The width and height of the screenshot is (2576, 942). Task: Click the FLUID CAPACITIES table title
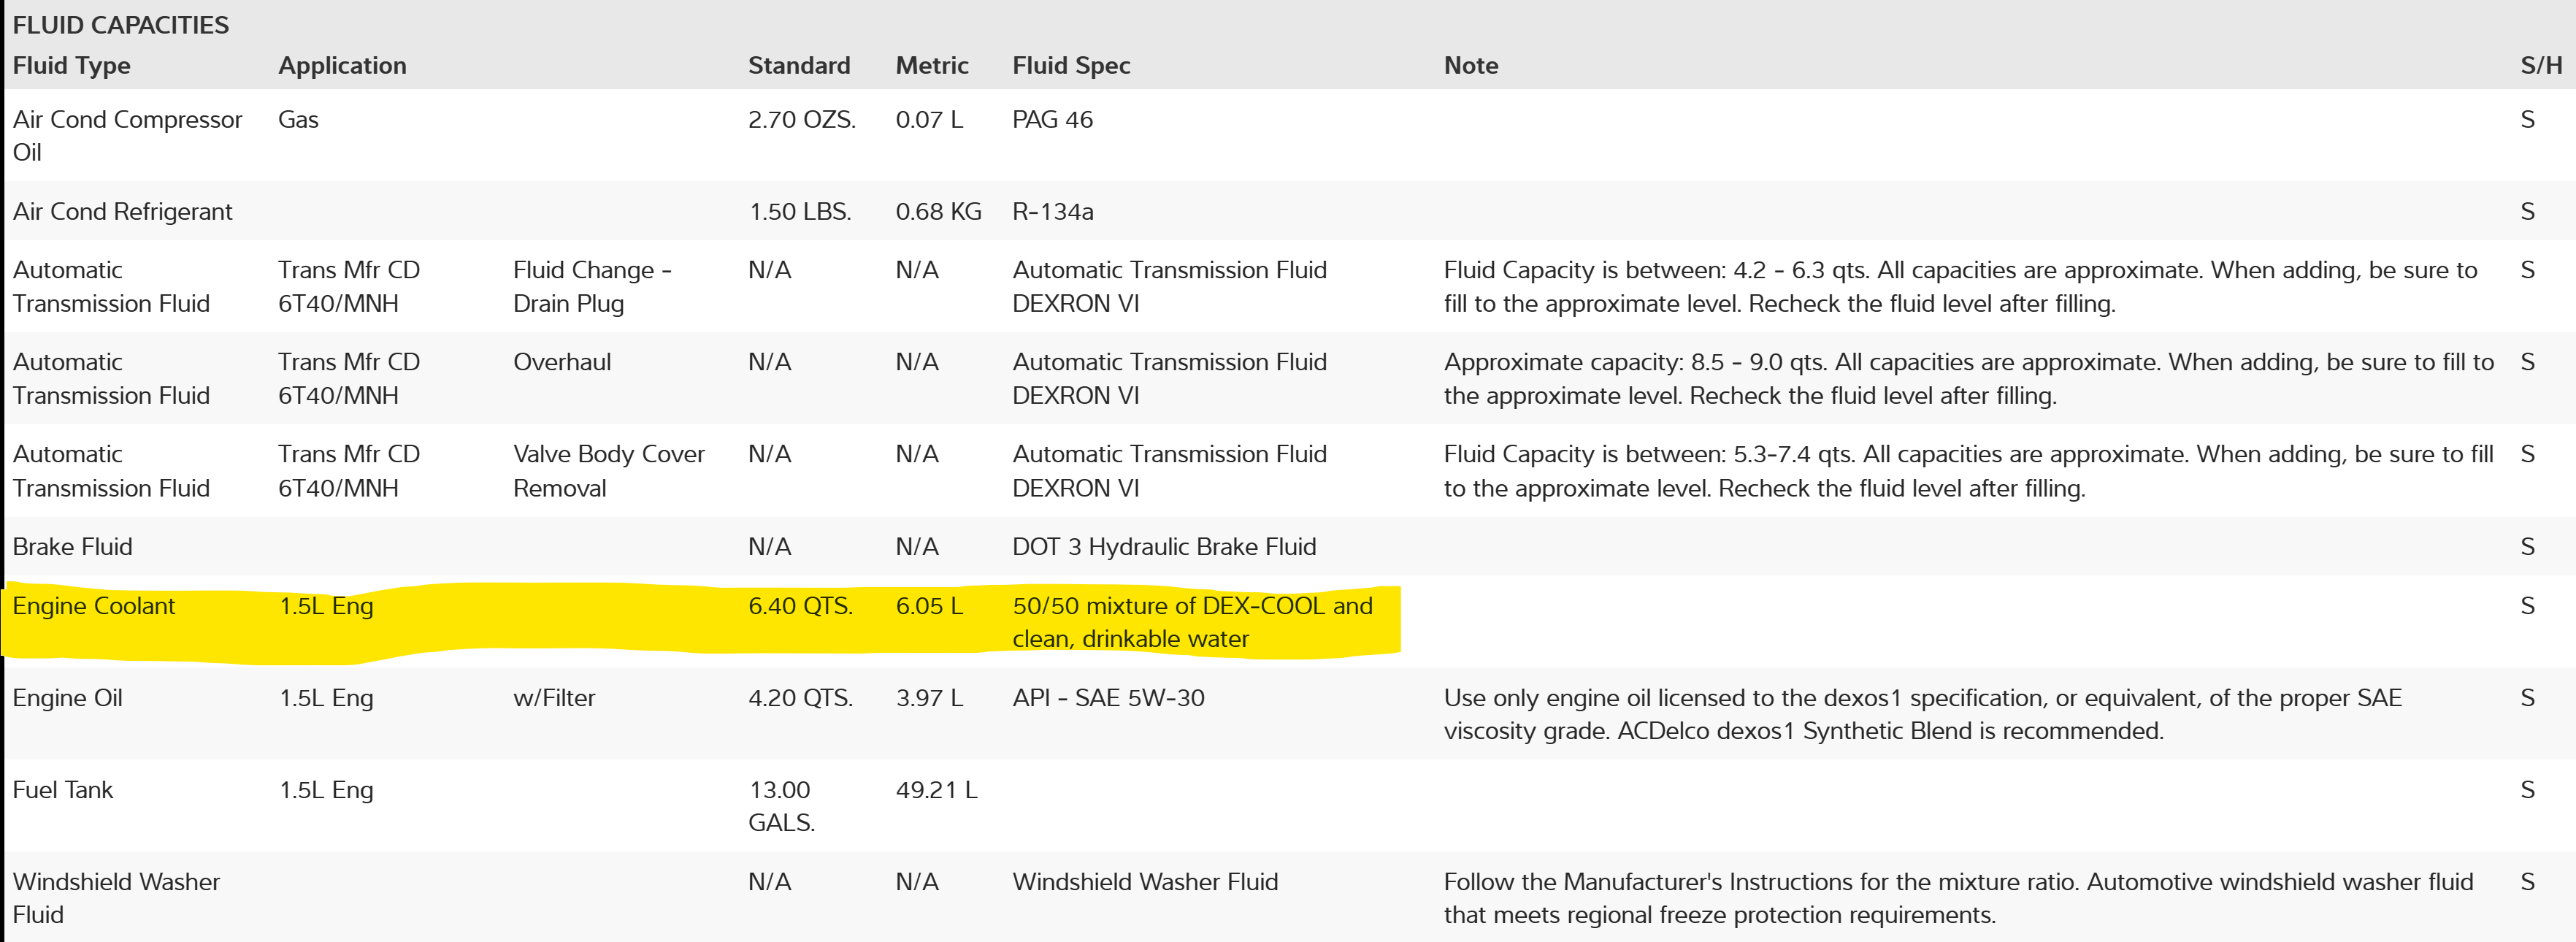coord(120,25)
